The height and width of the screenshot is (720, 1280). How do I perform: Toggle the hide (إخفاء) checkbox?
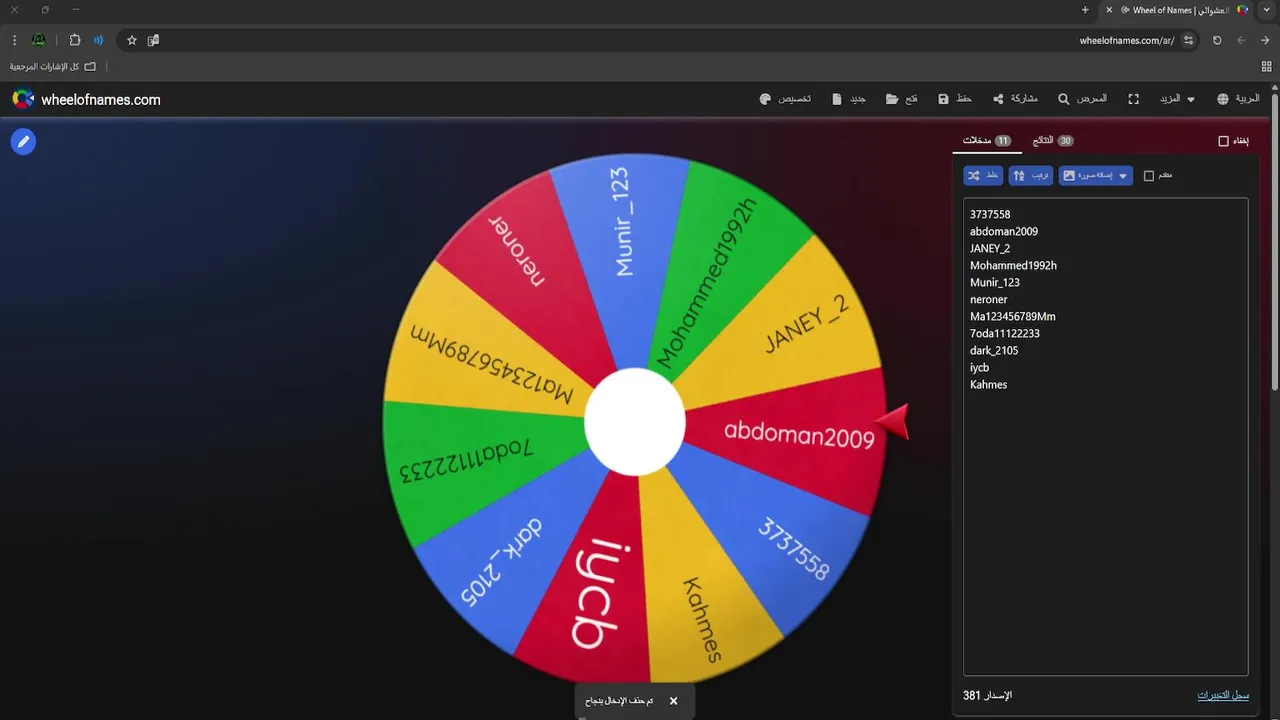point(1223,141)
